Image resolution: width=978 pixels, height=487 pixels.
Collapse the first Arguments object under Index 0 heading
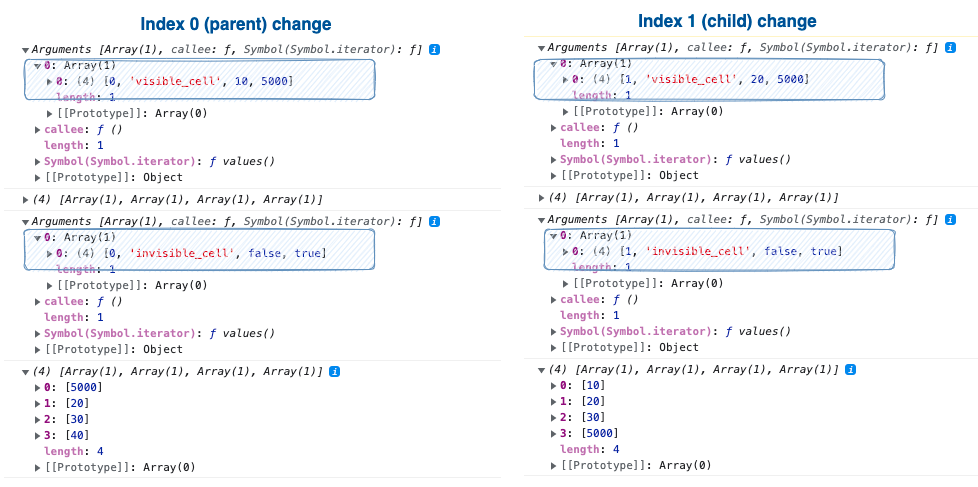25,49
